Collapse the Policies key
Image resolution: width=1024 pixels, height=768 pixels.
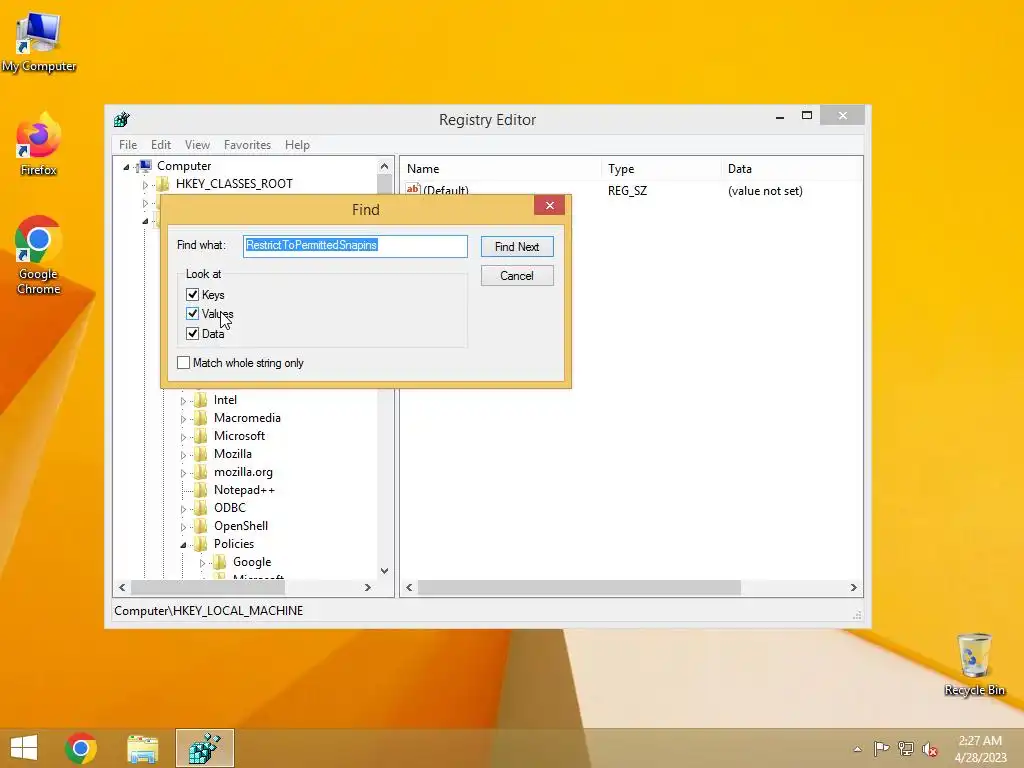point(184,545)
